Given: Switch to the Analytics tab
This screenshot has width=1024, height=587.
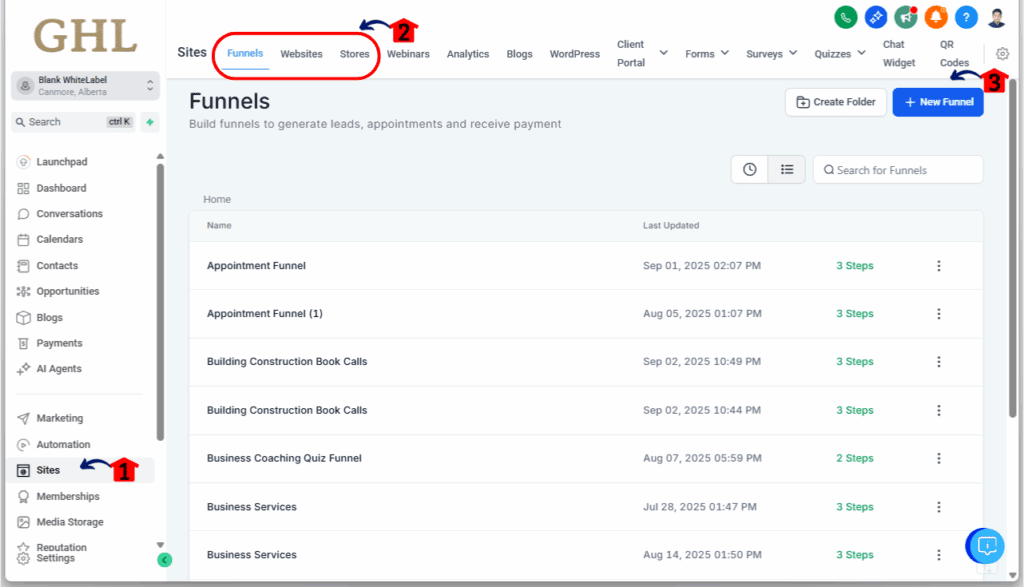Looking at the screenshot, I should click(468, 54).
